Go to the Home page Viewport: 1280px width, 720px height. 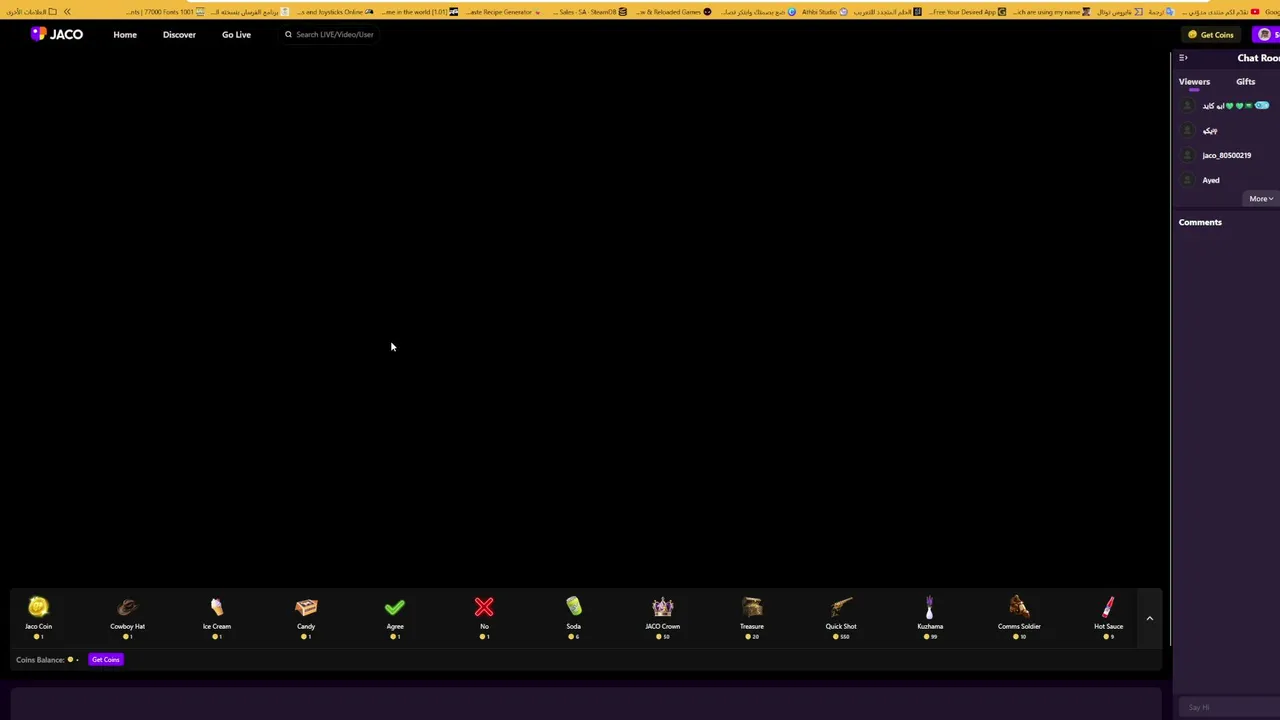(125, 34)
